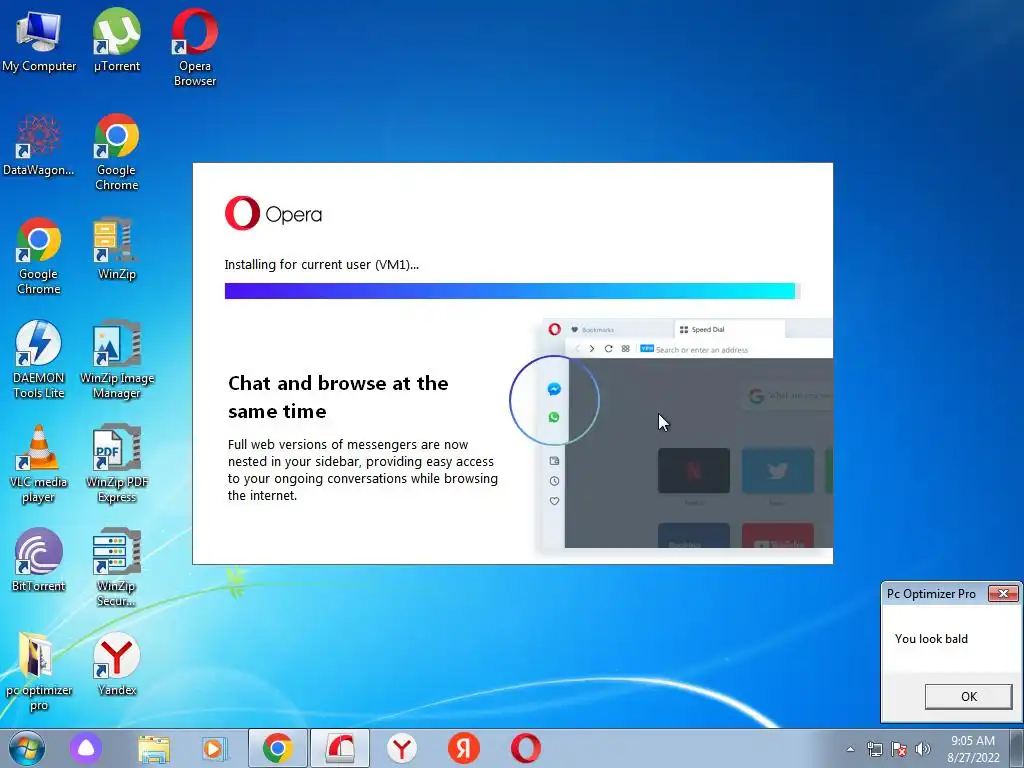Viewport: 1024px width, 768px height.
Task: Click the Opera logo in the installer
Action: tap(273, 214)
